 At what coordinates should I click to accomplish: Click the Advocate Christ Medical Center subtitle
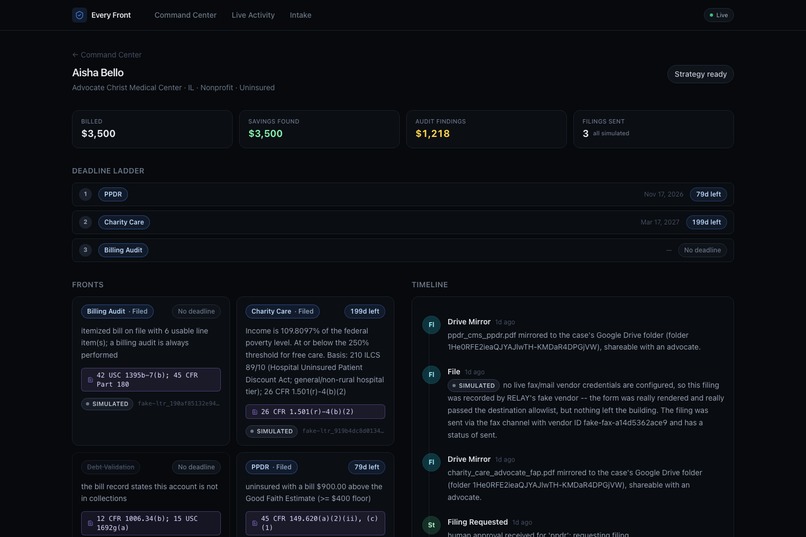173,88
